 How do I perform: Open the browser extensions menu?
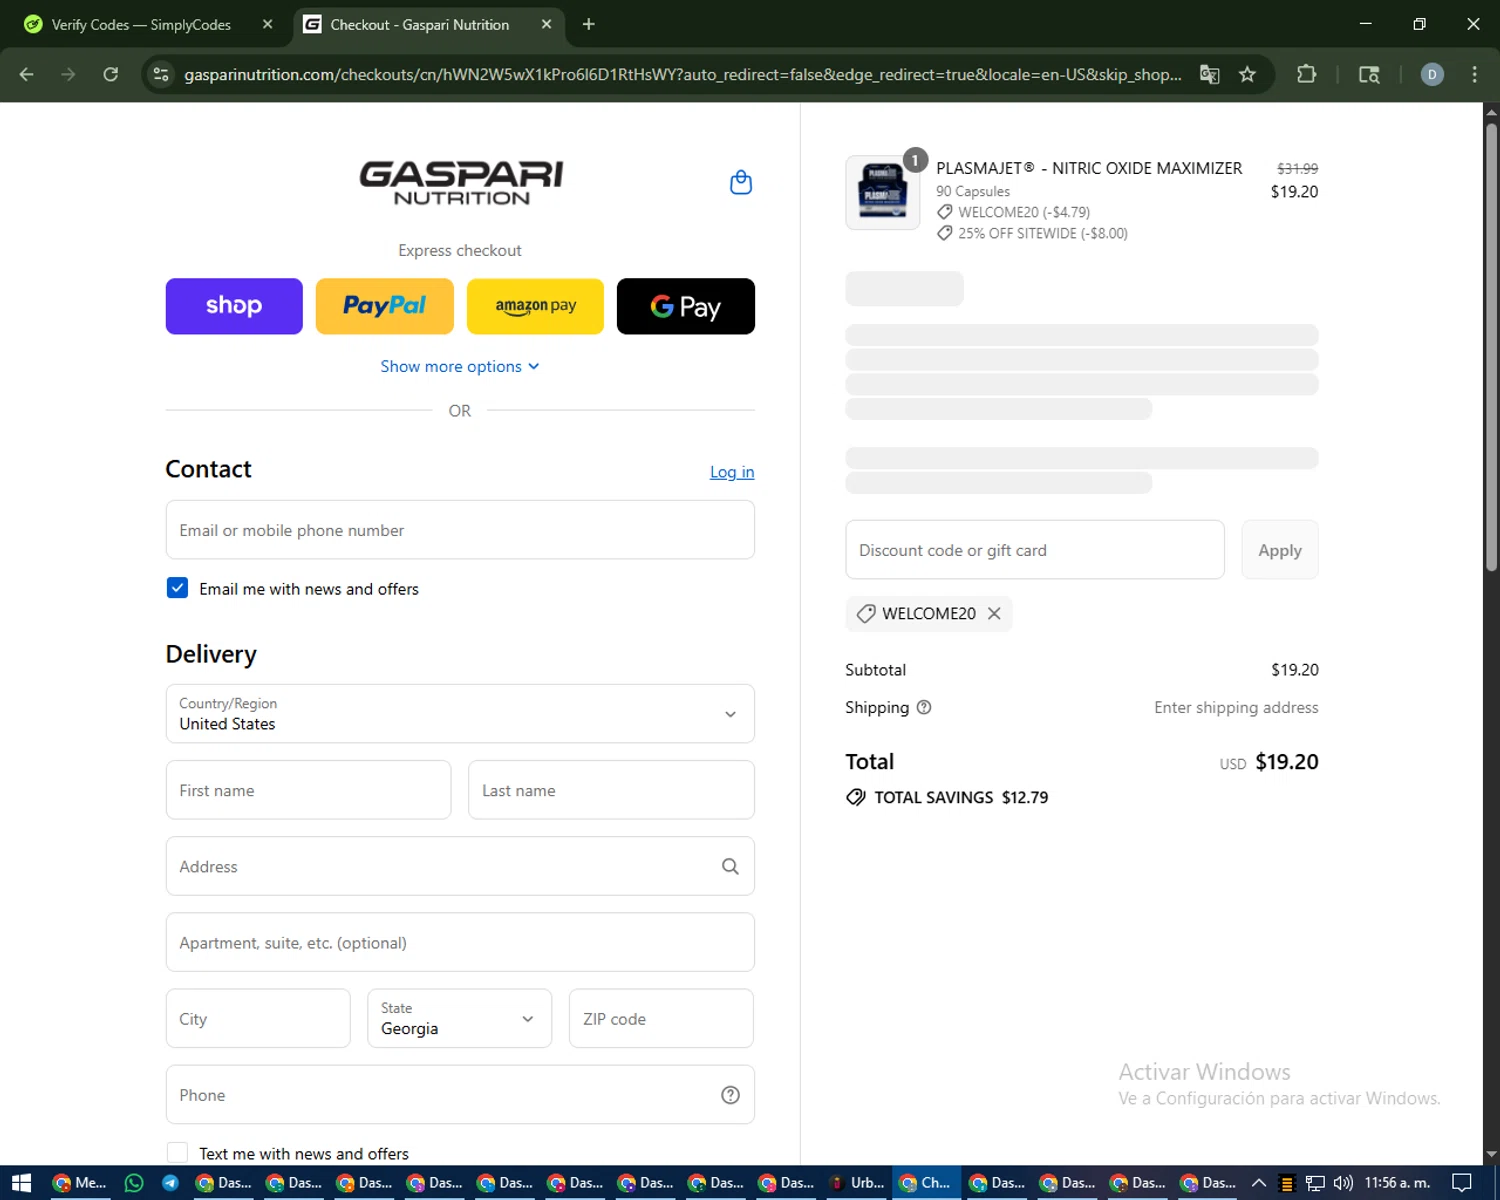(x=1306, y=74)
